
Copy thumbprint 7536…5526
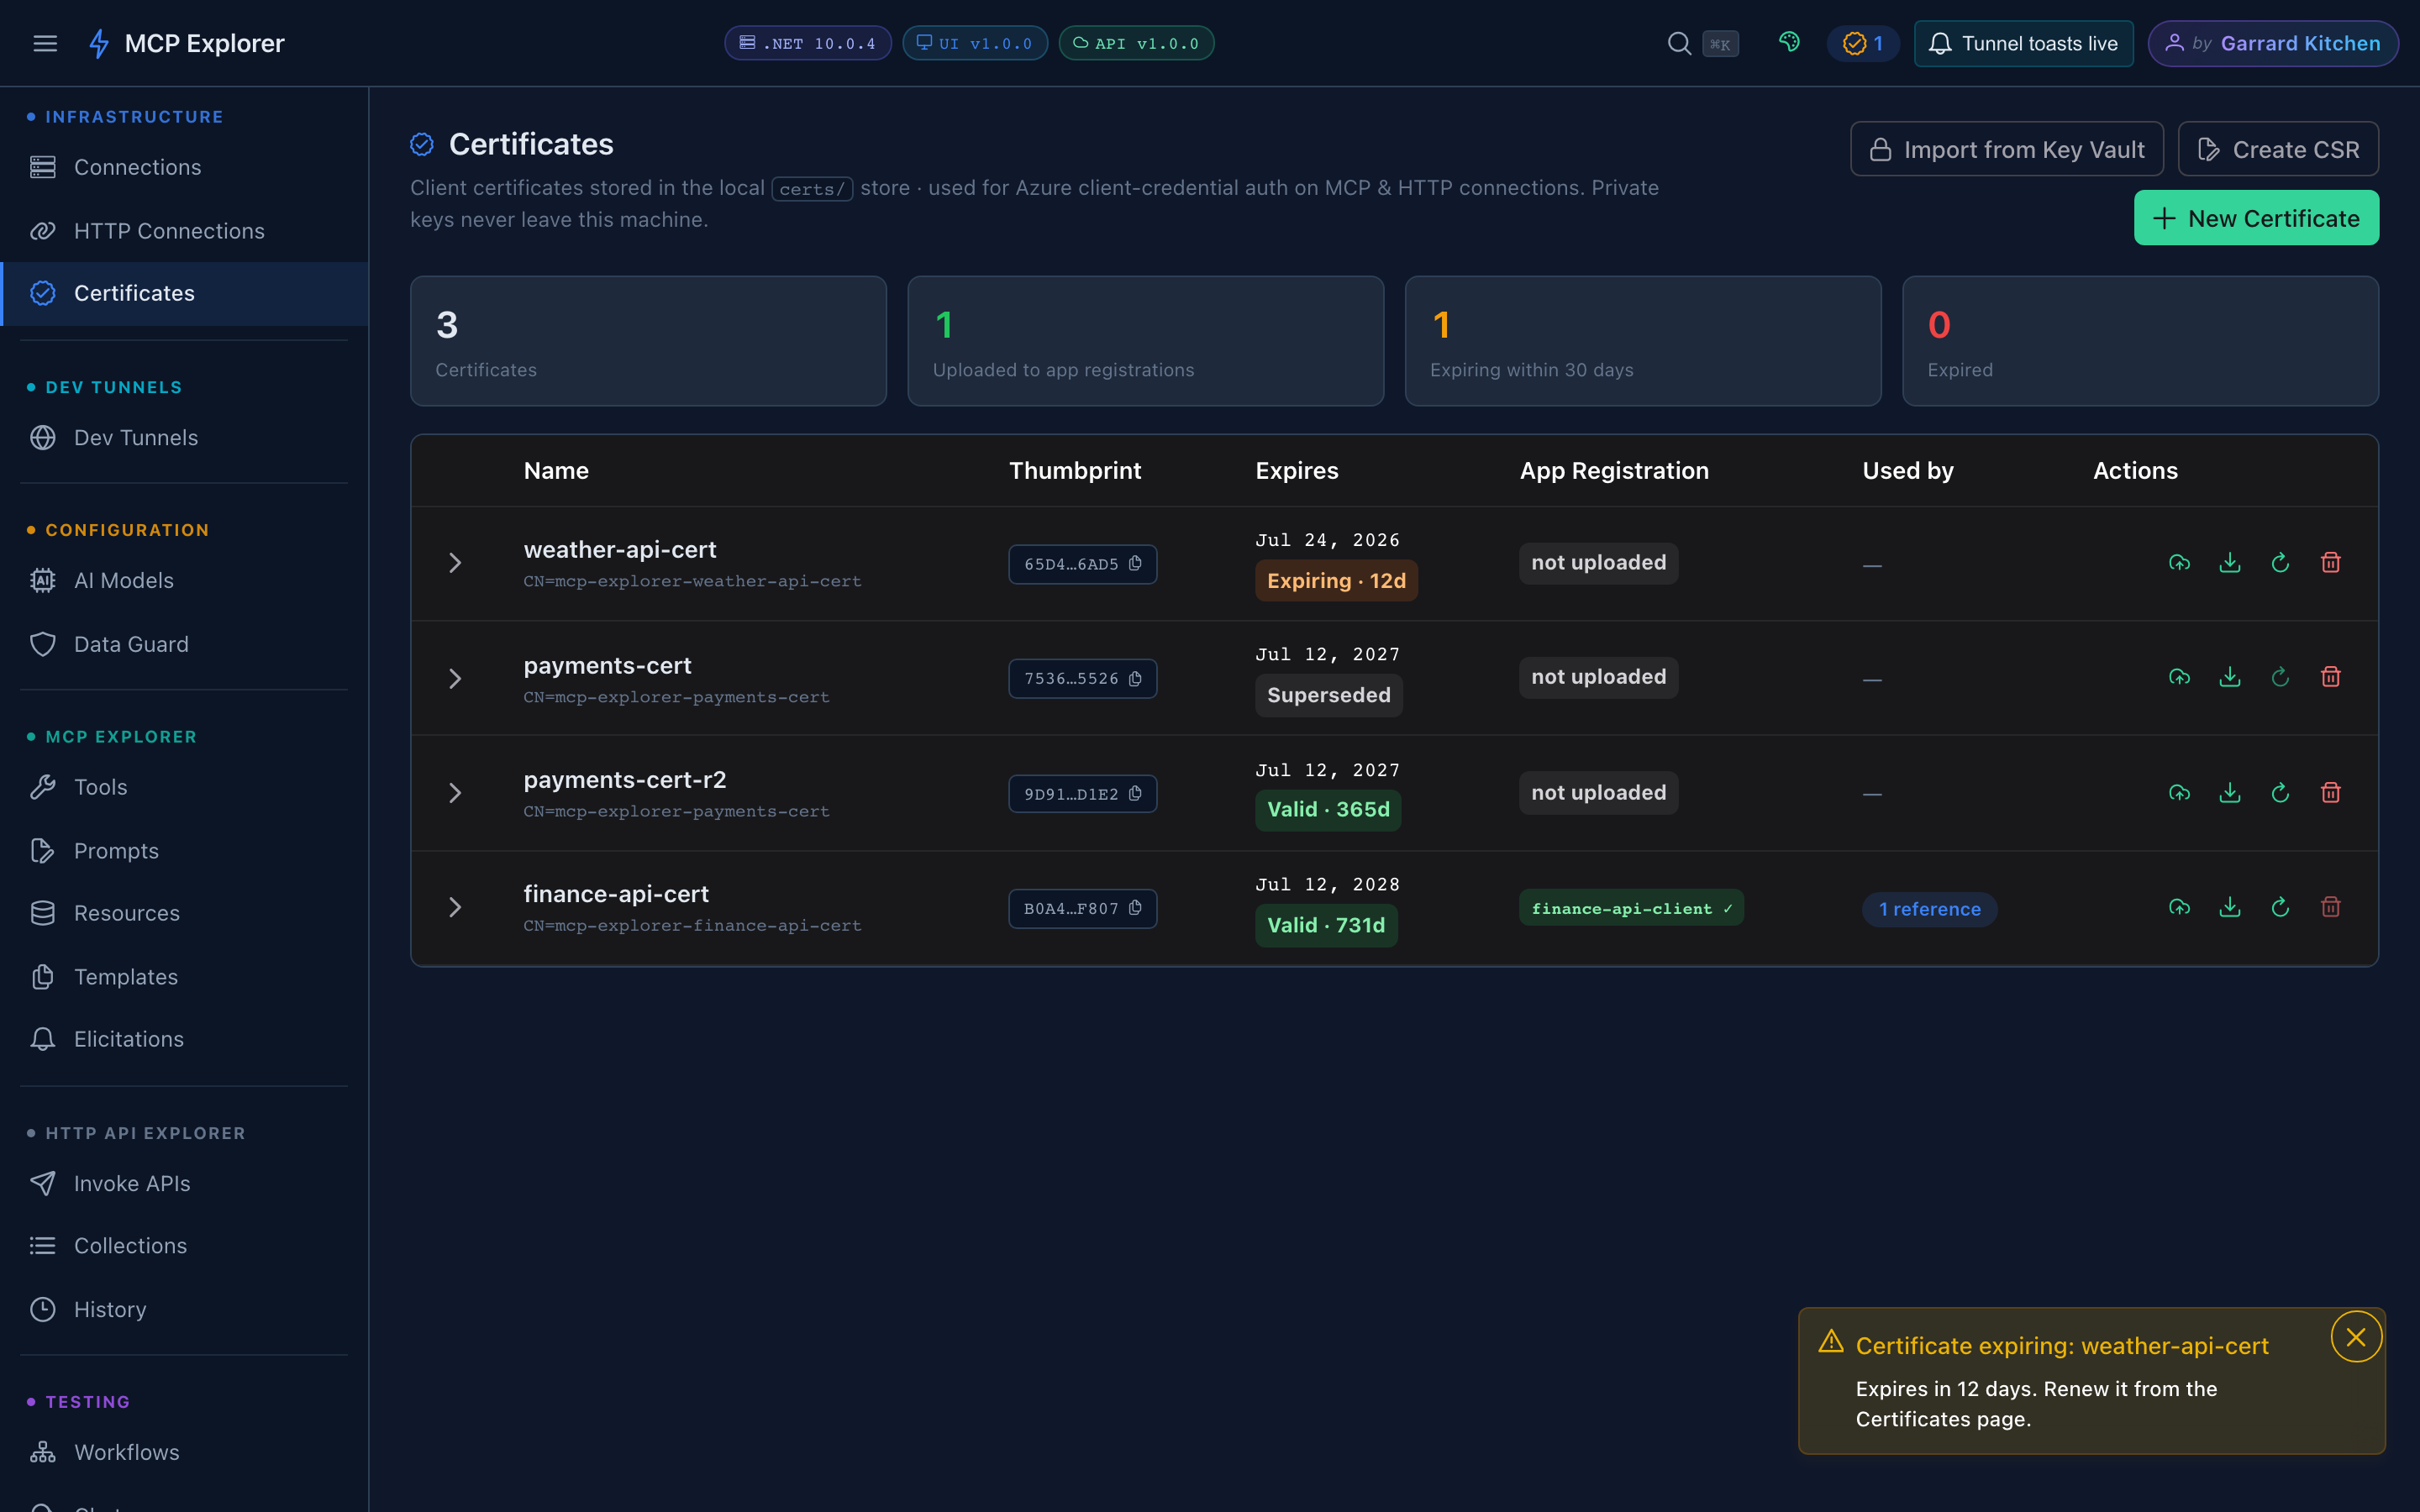point(1135,679)
